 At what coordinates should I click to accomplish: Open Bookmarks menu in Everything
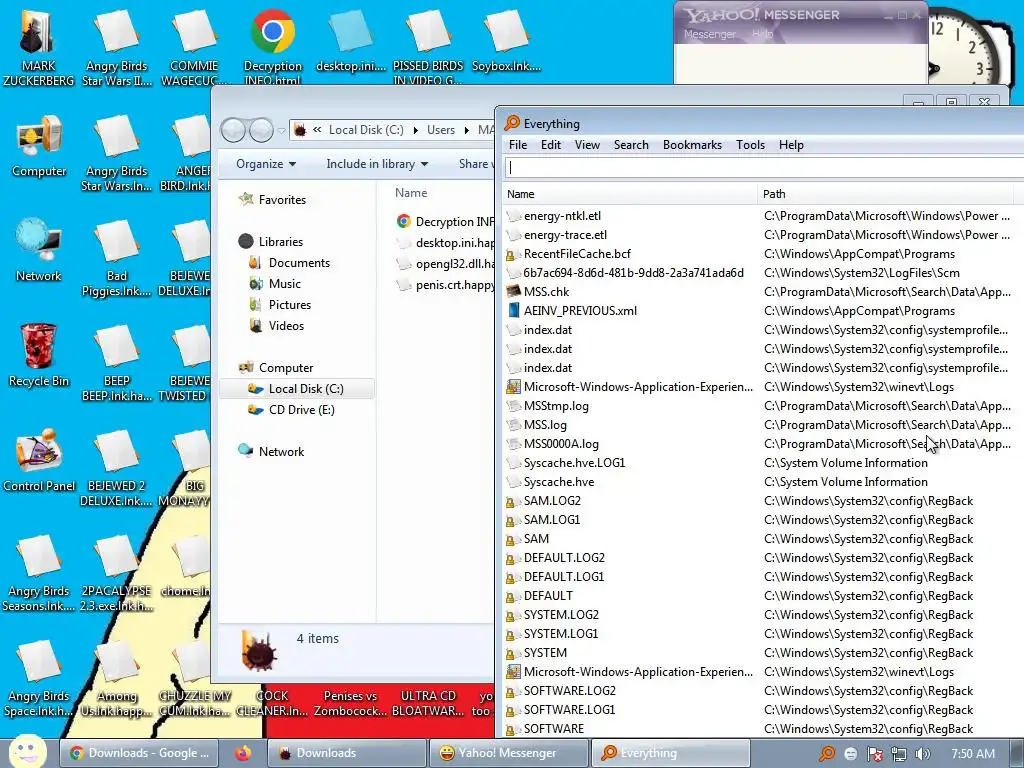pyautogui.click(x=692, y=145)
